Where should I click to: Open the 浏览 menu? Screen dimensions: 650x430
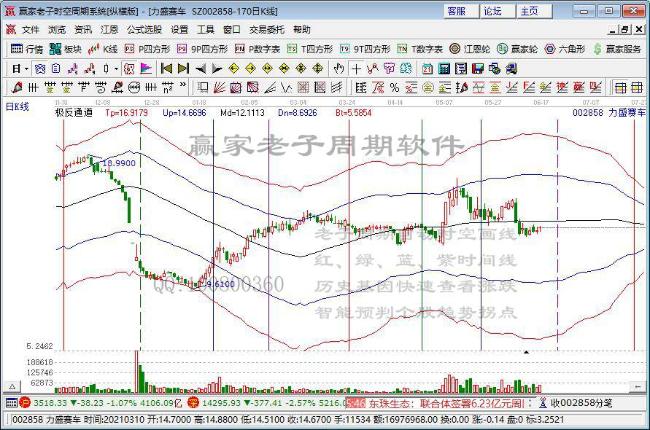[x=57, y=29]
